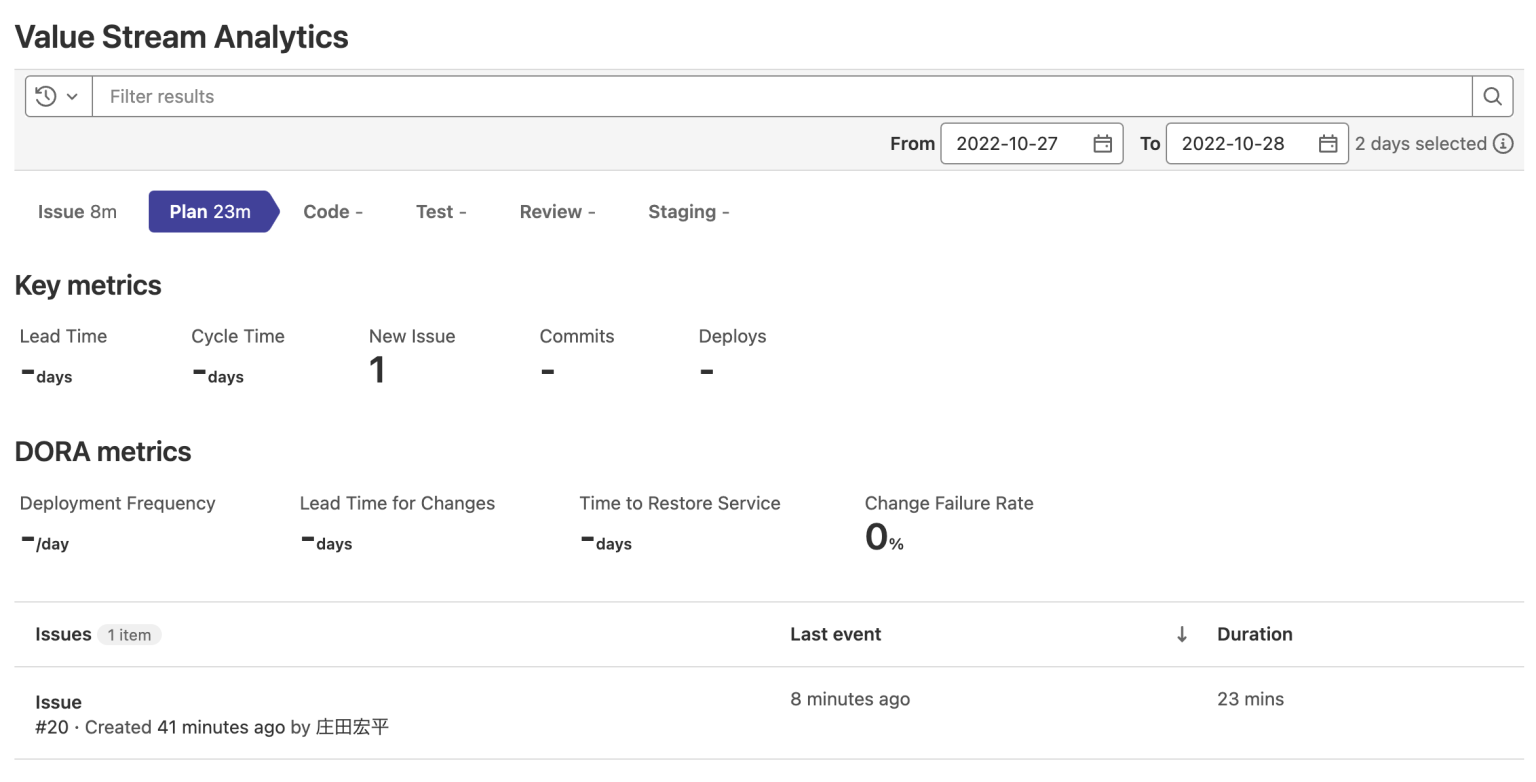
Task: Open the calendar icon beside the From date
Action: 1104,143
